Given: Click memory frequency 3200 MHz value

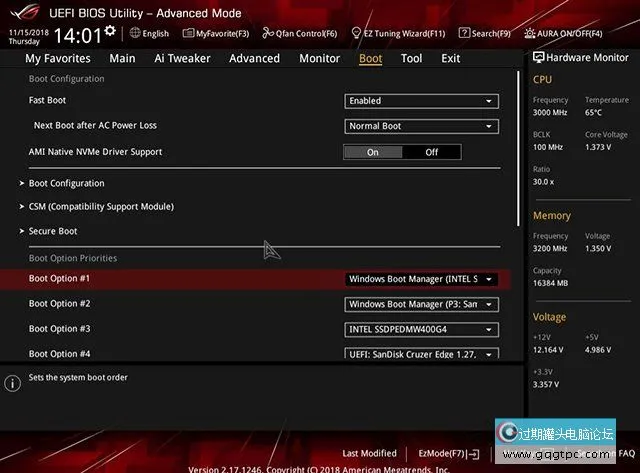Looking at the screenshot, I should pos(550,249).
